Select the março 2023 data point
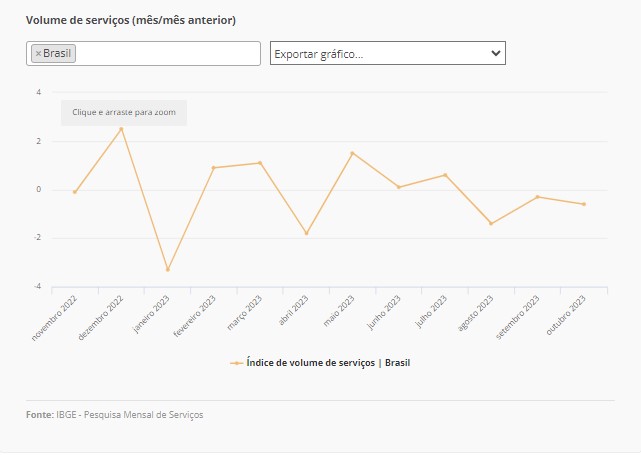This screenshot has width=641, height=455. click(260, 163)
